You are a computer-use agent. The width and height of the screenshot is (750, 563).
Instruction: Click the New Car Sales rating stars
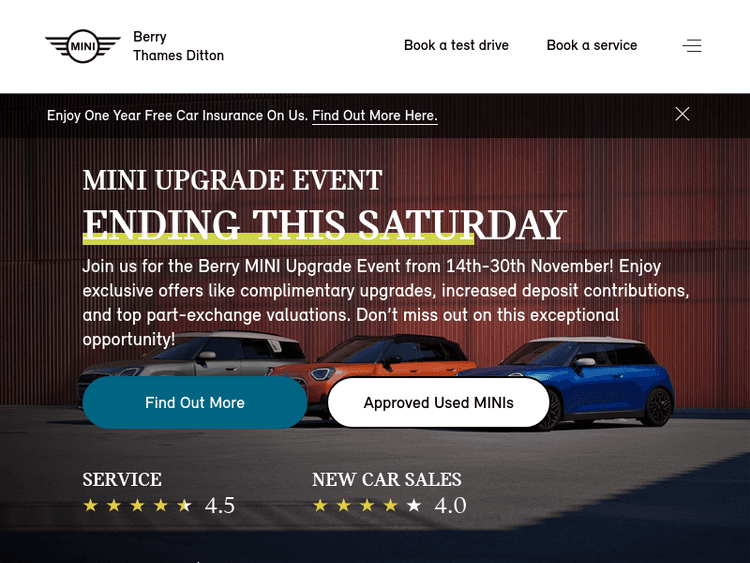pos(367,506)
